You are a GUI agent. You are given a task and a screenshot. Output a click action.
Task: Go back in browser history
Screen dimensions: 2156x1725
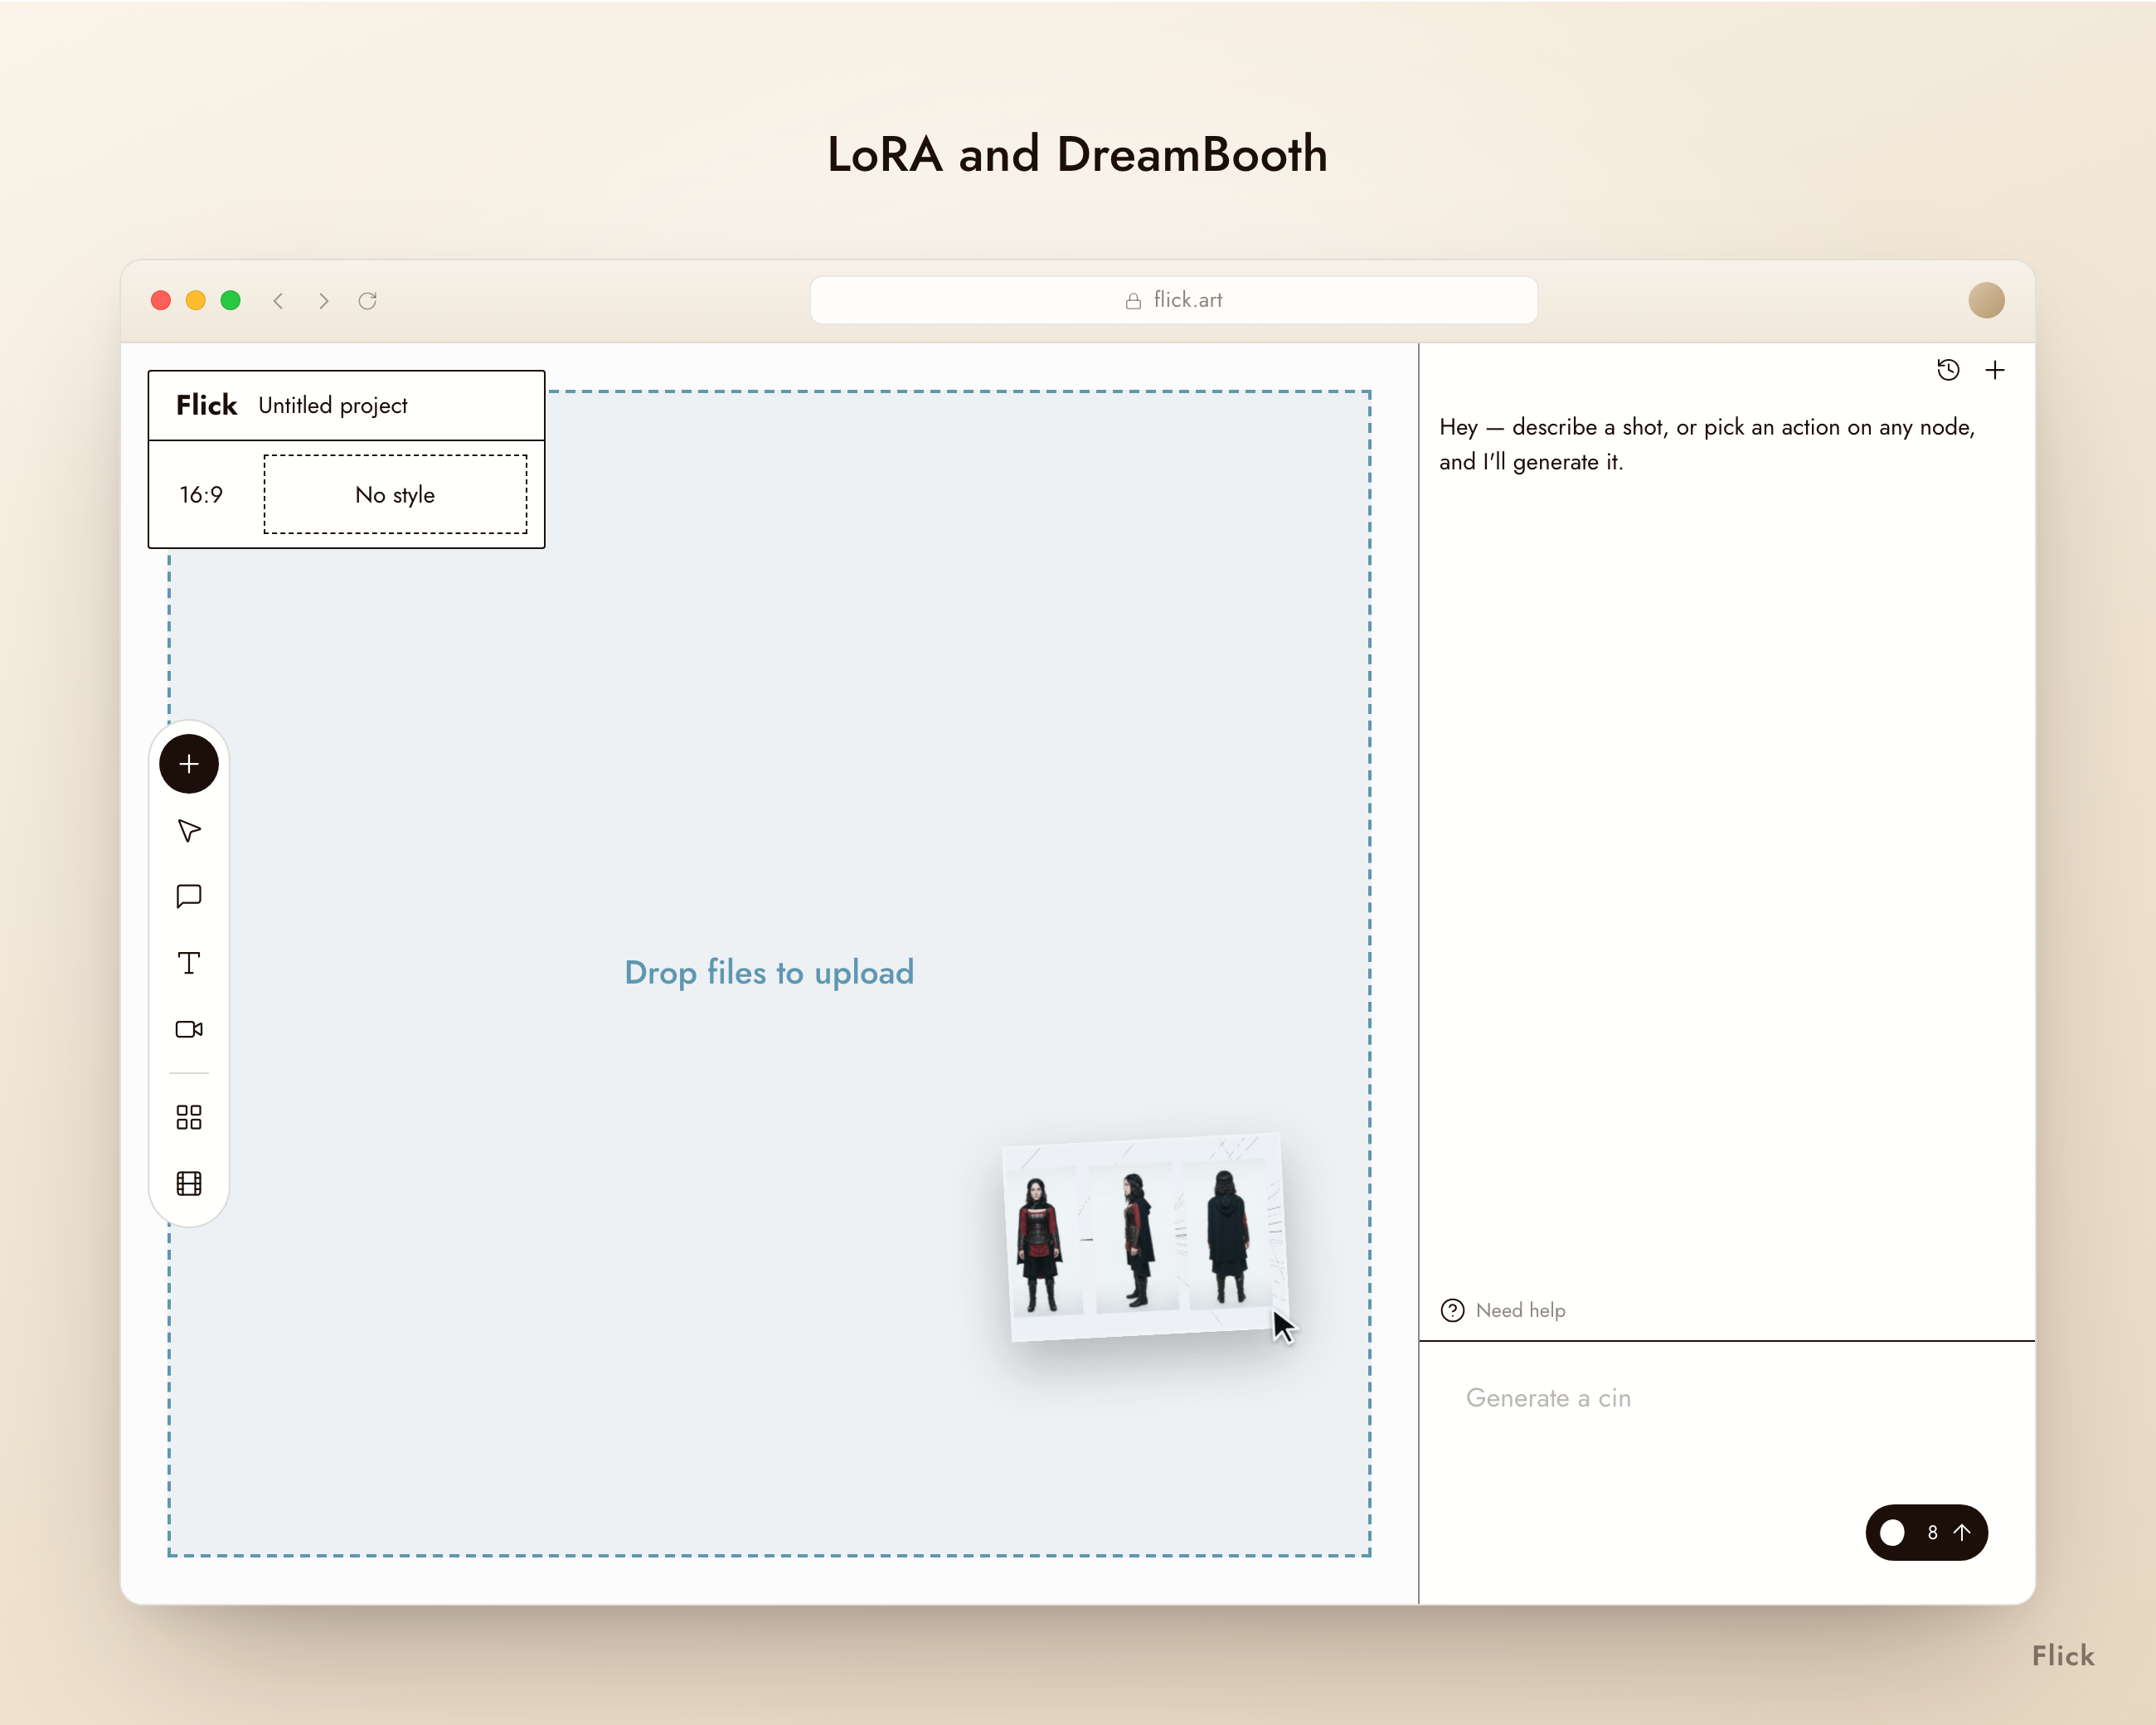click(x=278, y=301)
